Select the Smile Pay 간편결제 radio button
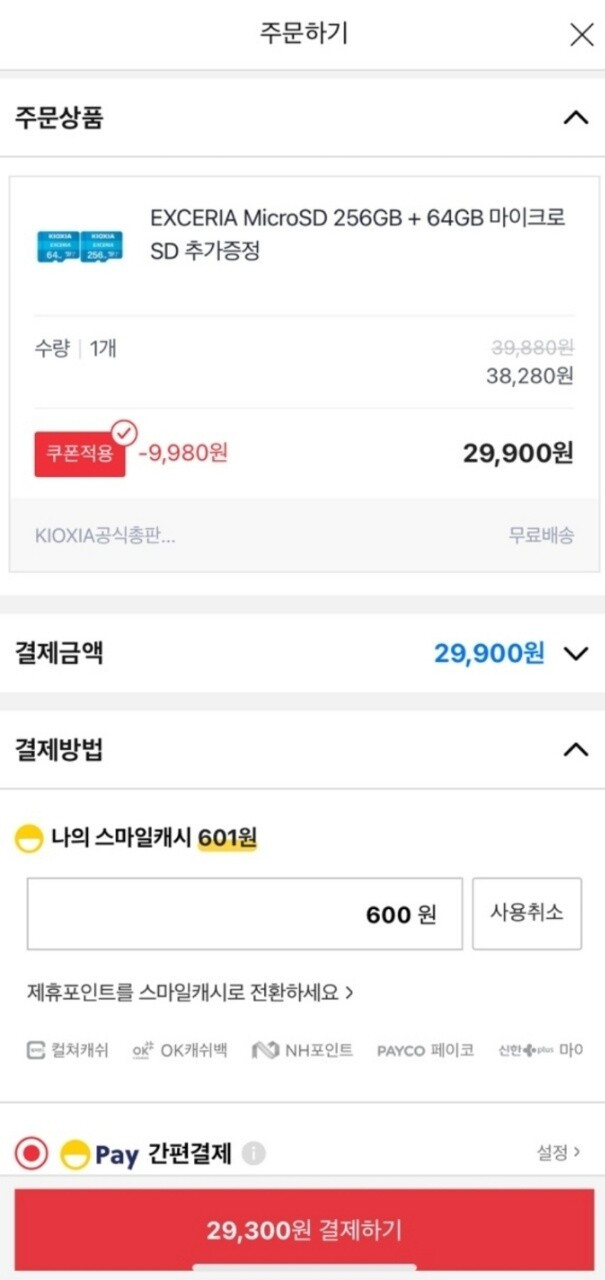Screen dimensions: 605x1280 pyautogui.click(x=32, y=1154)
